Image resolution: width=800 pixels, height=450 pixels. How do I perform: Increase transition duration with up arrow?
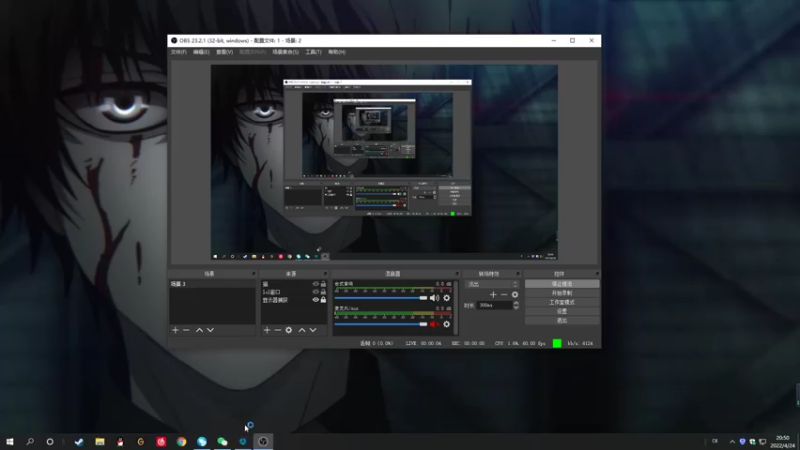point(516,303)
